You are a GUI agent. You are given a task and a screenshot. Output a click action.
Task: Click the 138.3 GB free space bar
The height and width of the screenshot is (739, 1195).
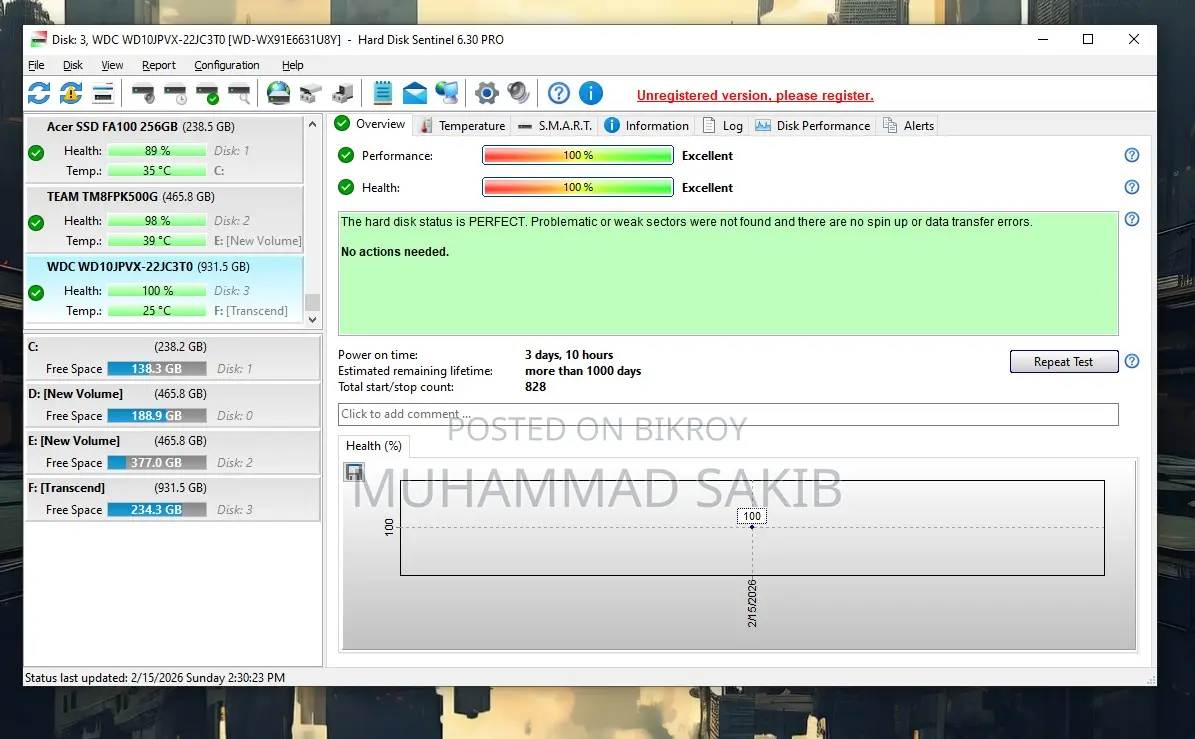pos(157,369)
